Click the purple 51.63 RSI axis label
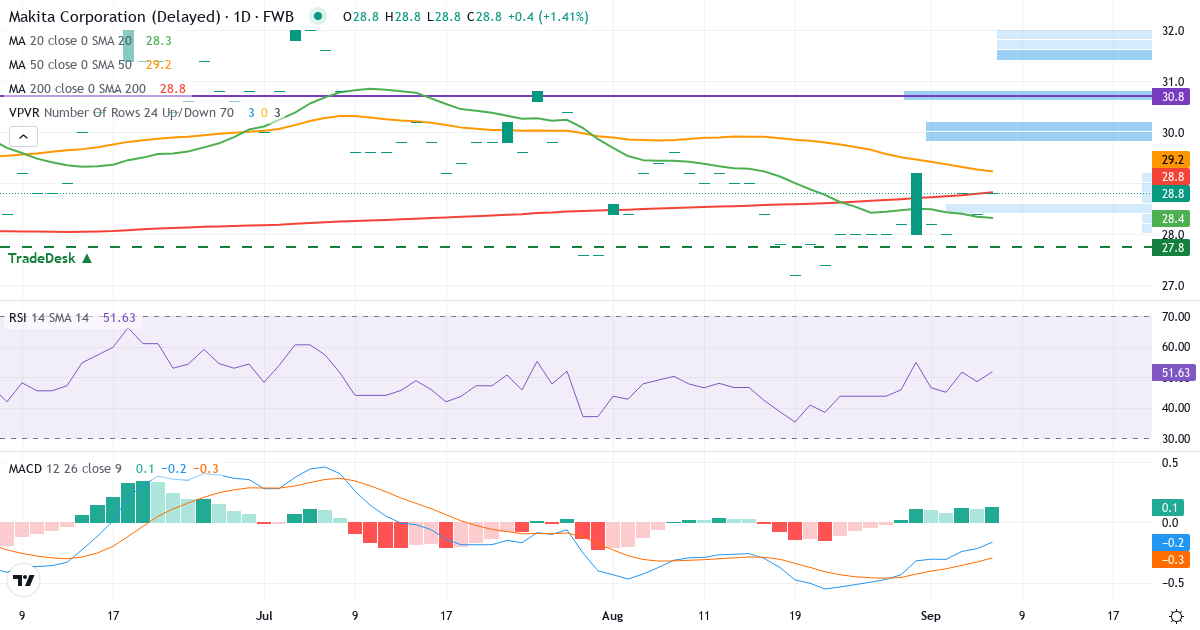 point(1175,373)
